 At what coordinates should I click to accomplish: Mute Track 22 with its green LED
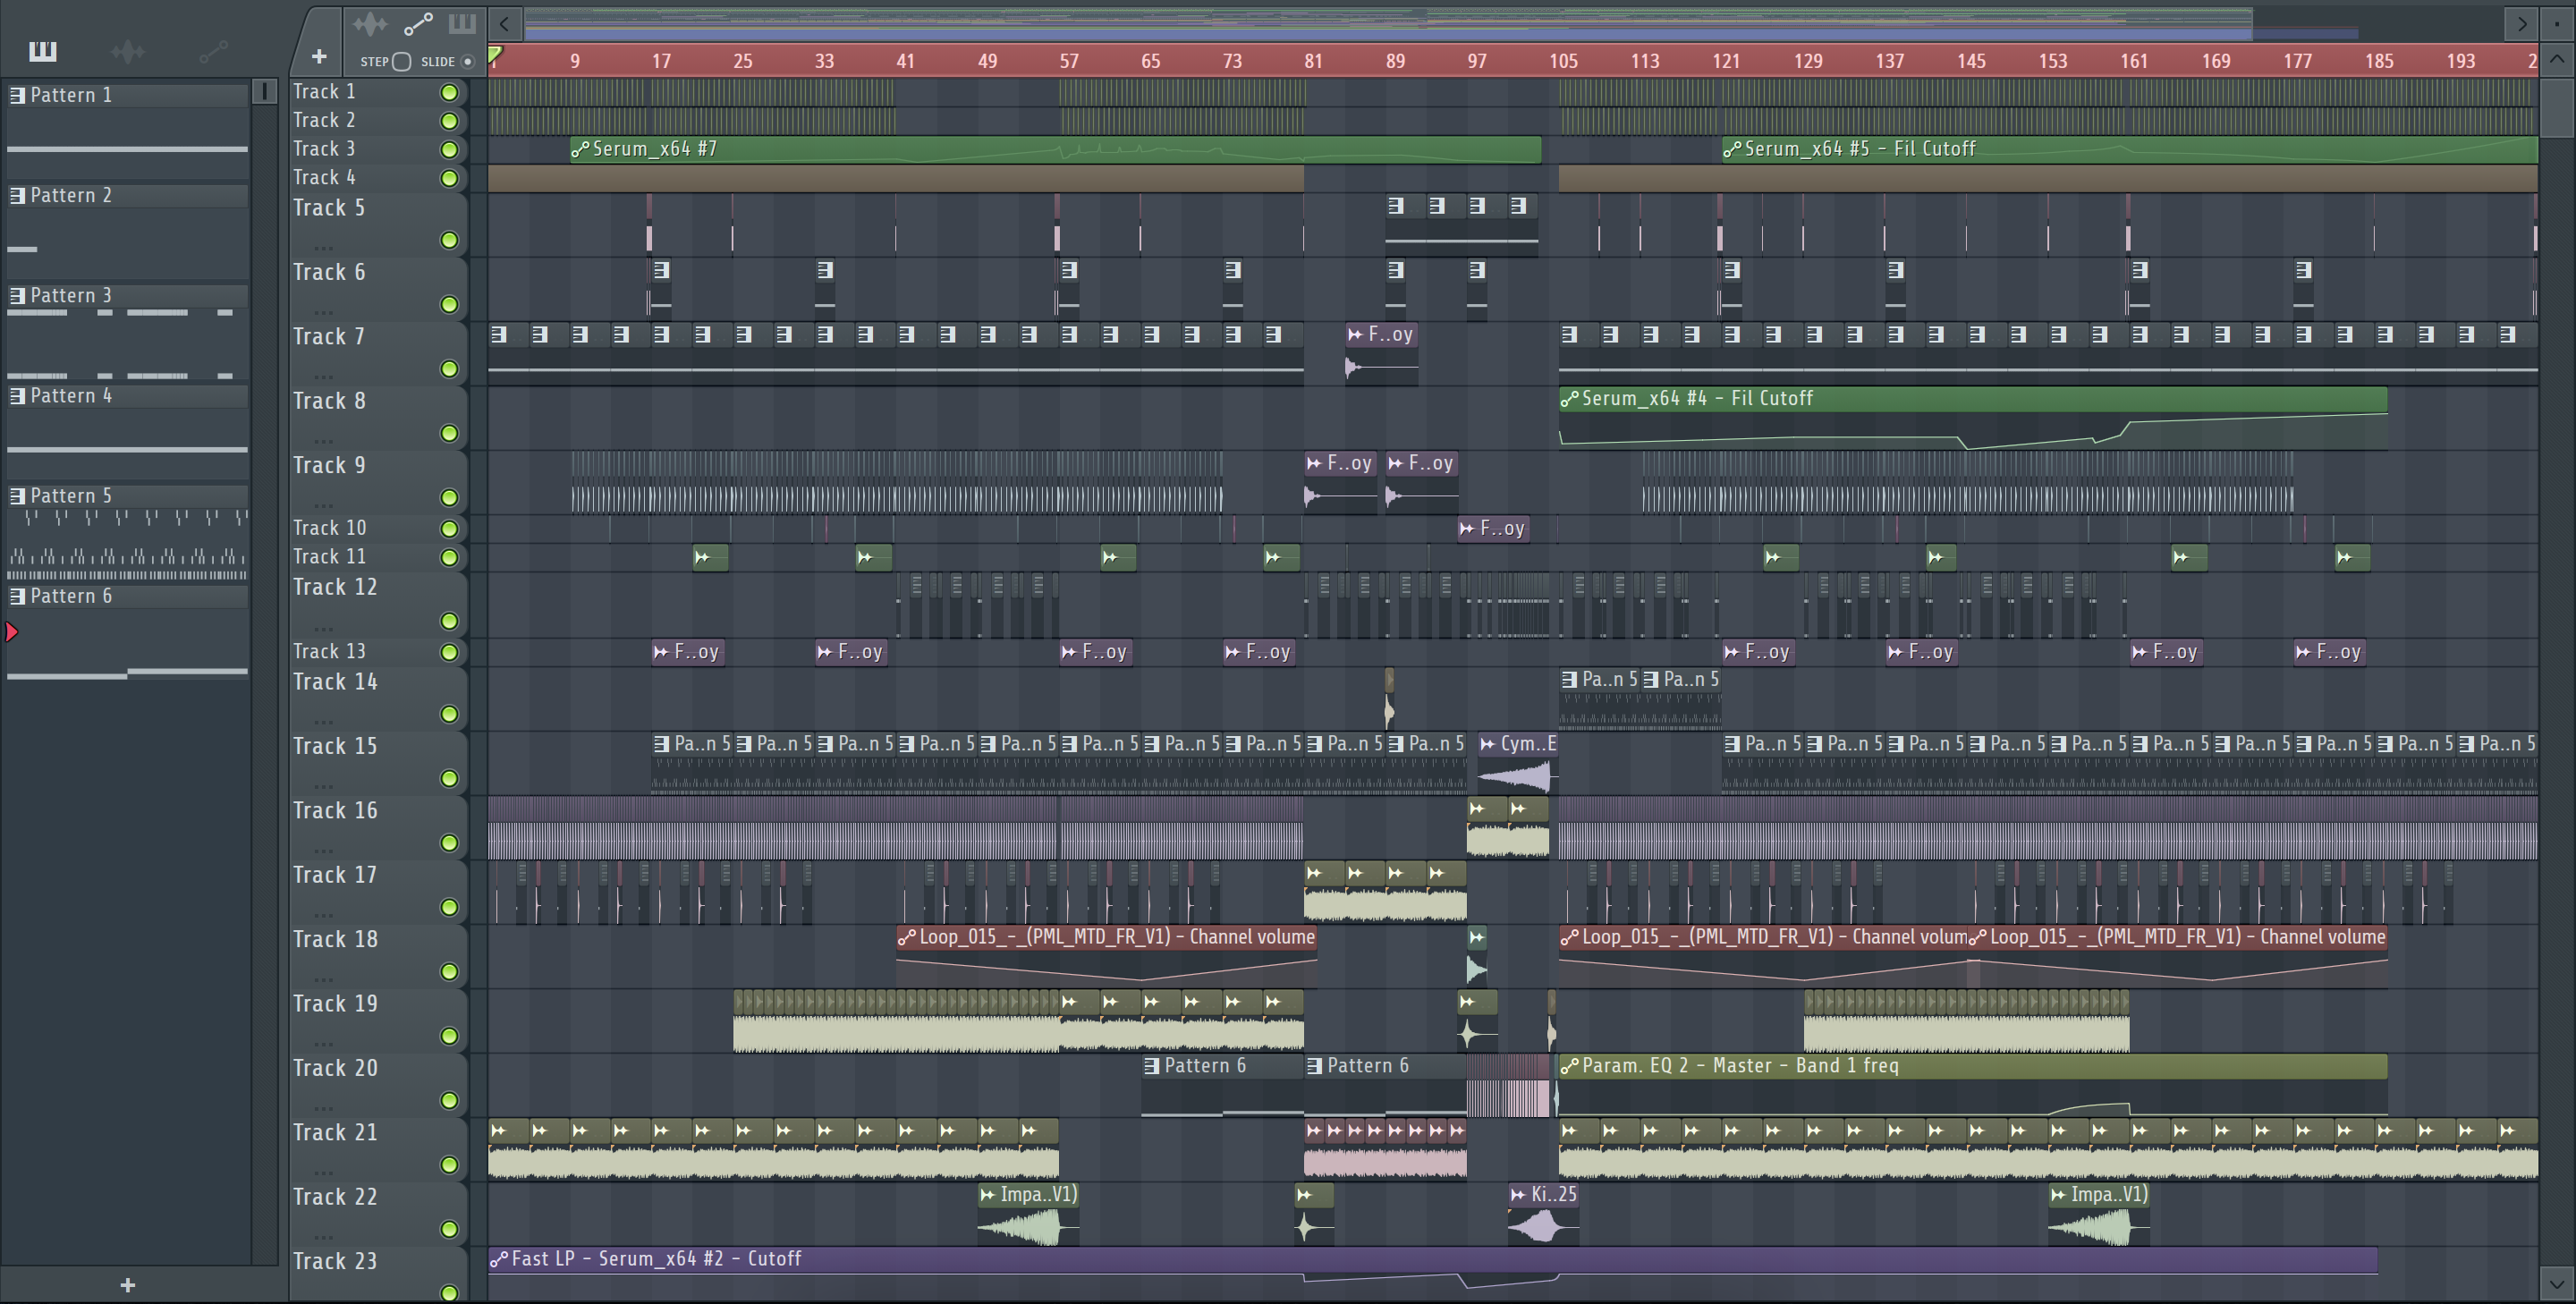click(449, 1229)
